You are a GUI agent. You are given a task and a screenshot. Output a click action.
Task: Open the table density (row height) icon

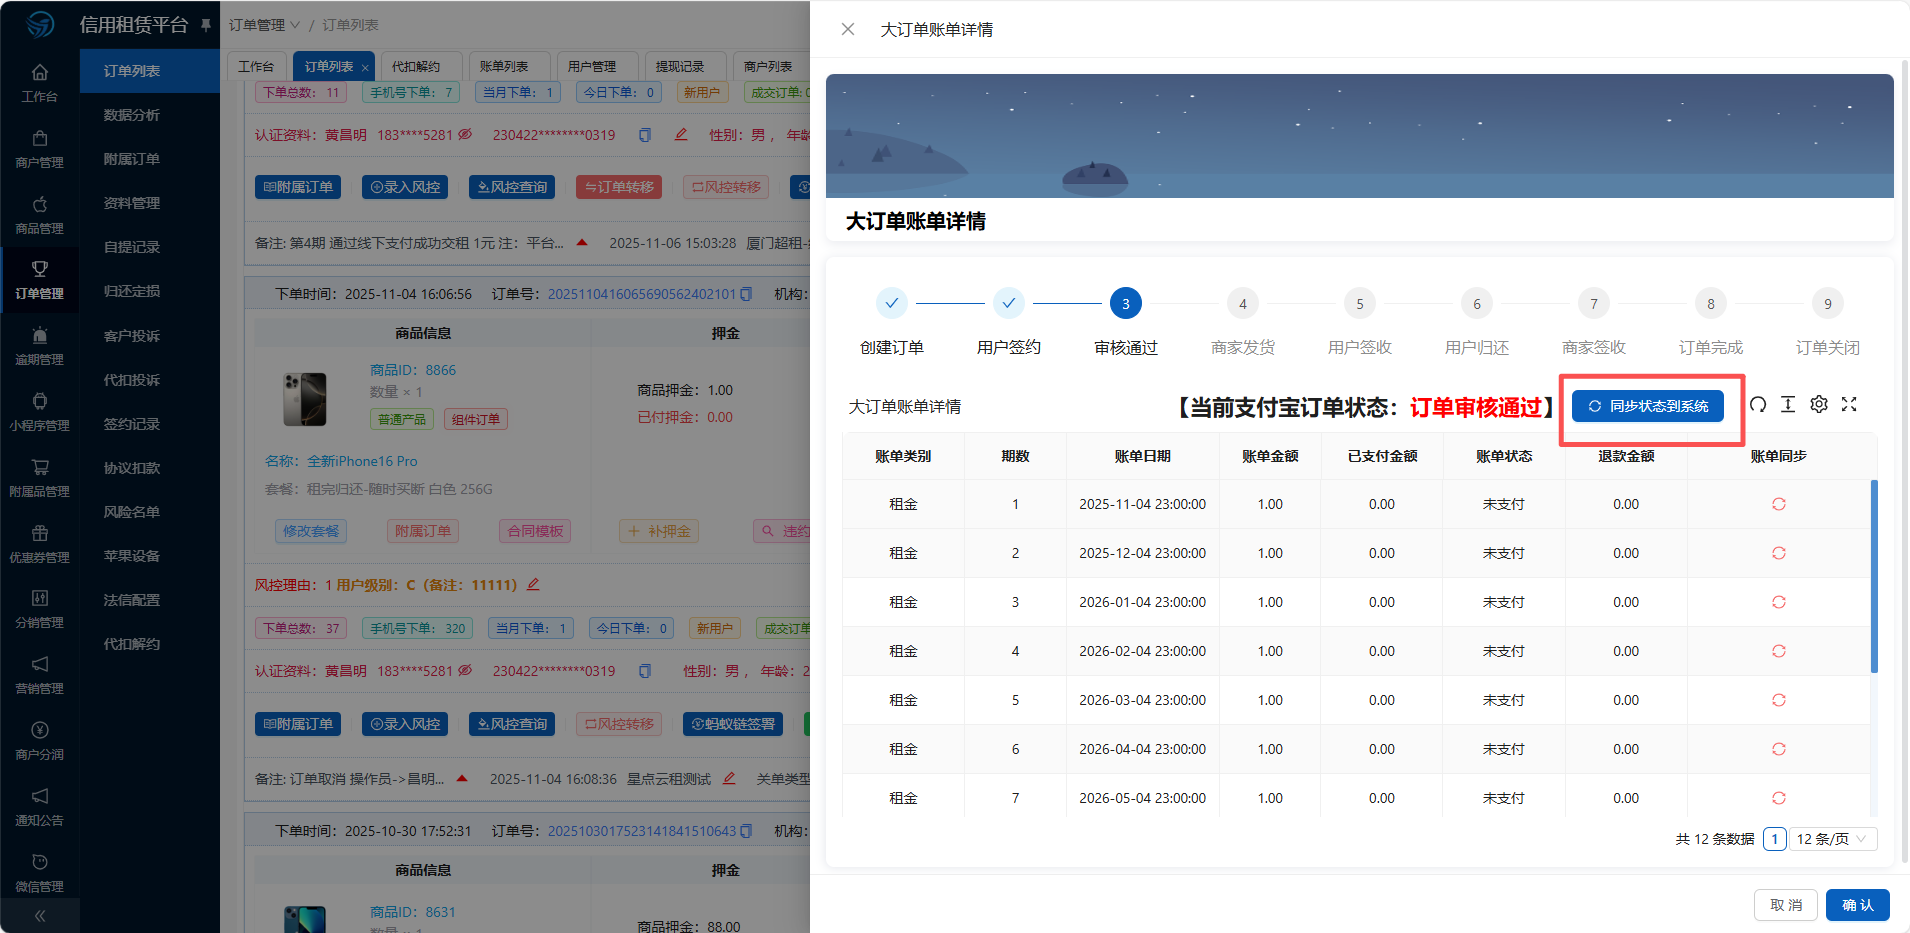[x=1788, y=405]
